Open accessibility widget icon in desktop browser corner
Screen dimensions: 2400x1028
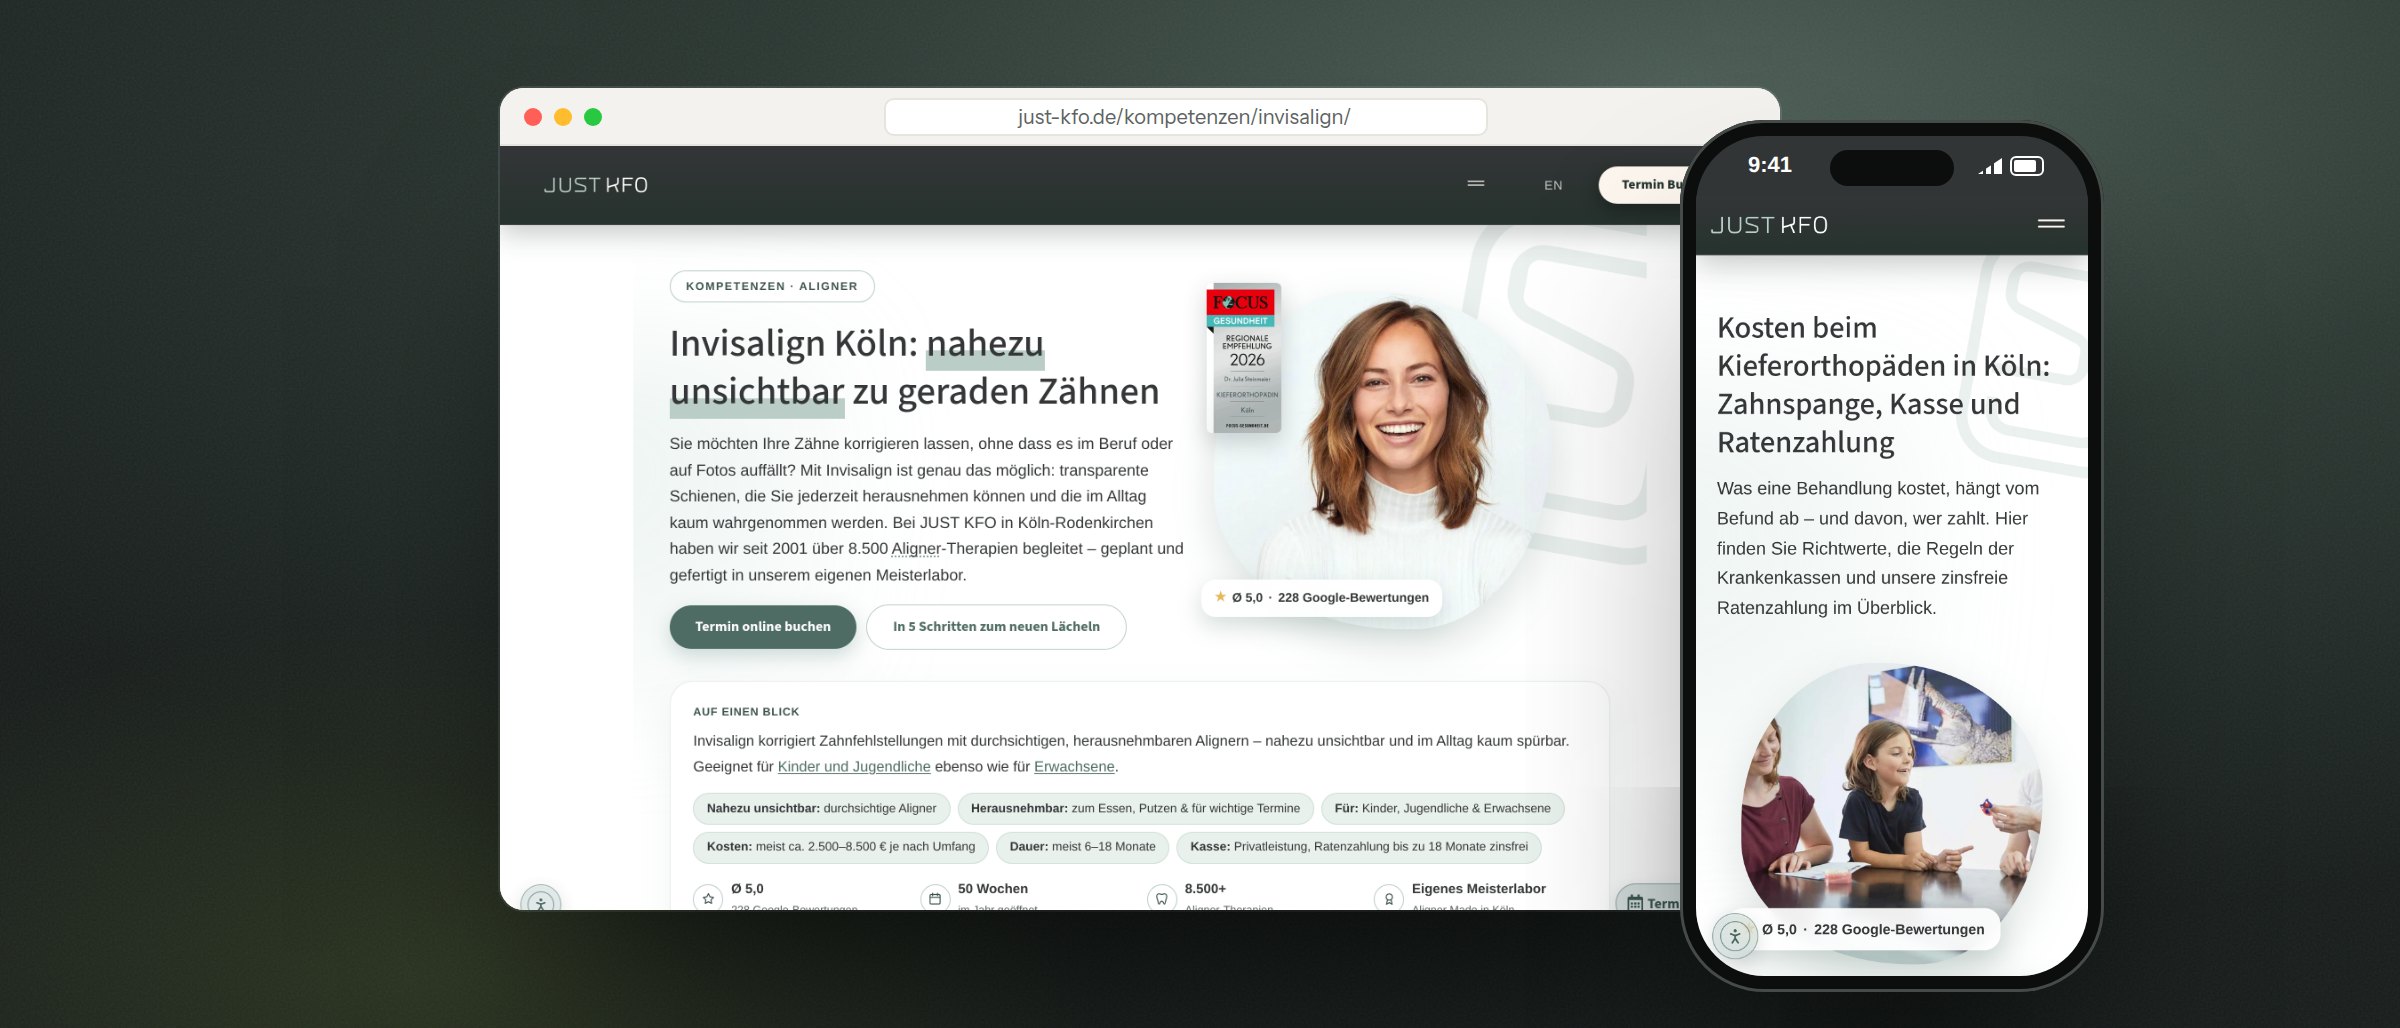pyautogui.click(x=541, y=899)
